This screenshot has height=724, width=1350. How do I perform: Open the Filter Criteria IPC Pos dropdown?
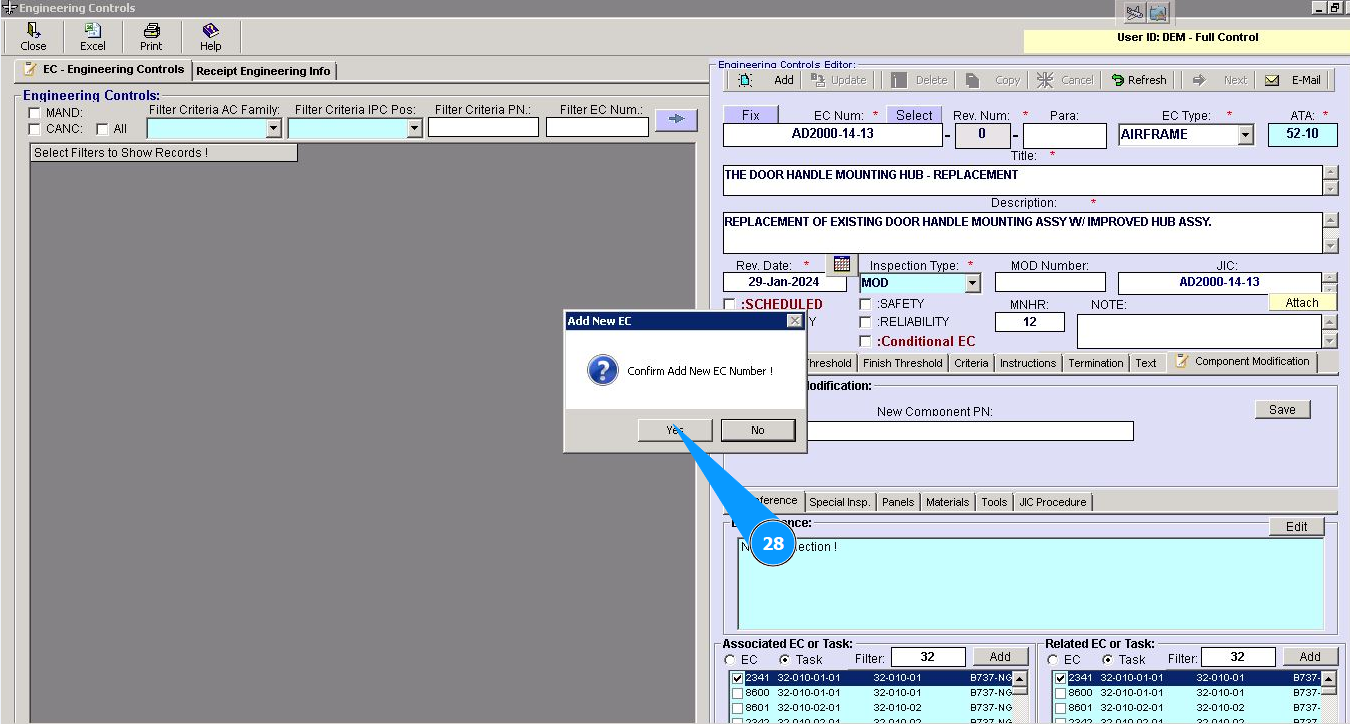[414, 128]
